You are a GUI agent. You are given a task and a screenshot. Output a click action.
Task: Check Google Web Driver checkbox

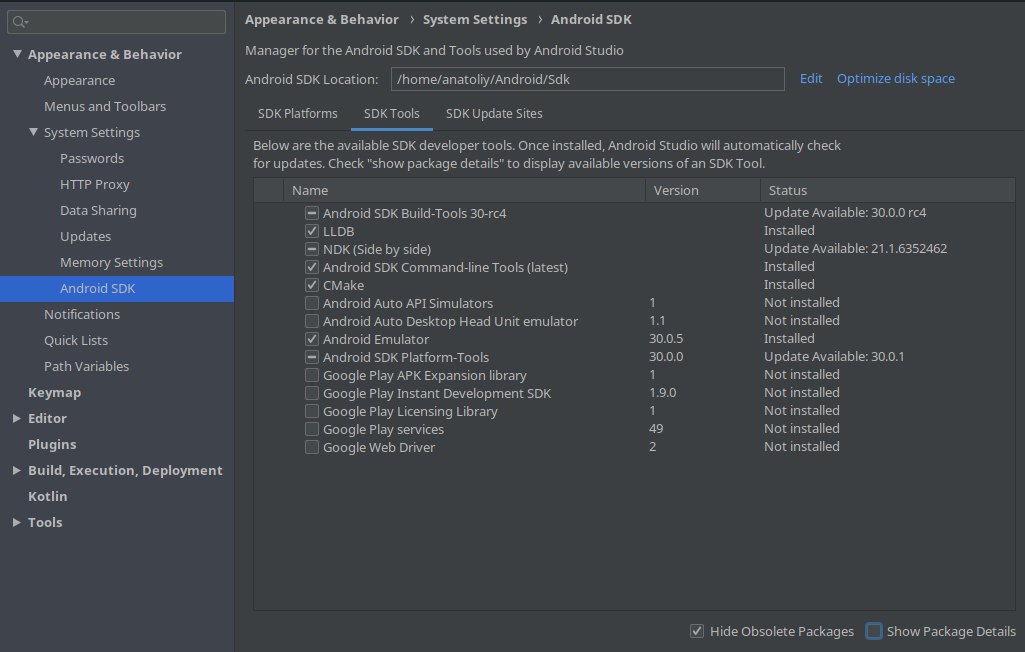pos(312,447)
